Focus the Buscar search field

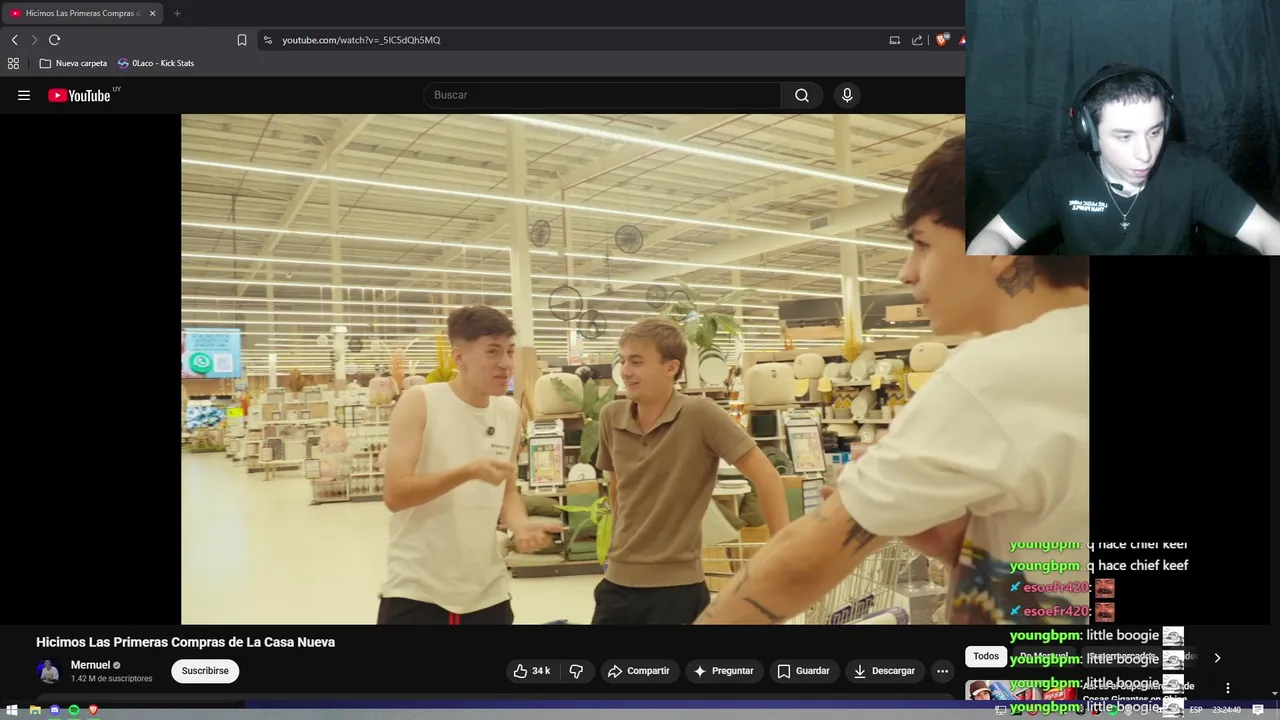tap(603, 95)
